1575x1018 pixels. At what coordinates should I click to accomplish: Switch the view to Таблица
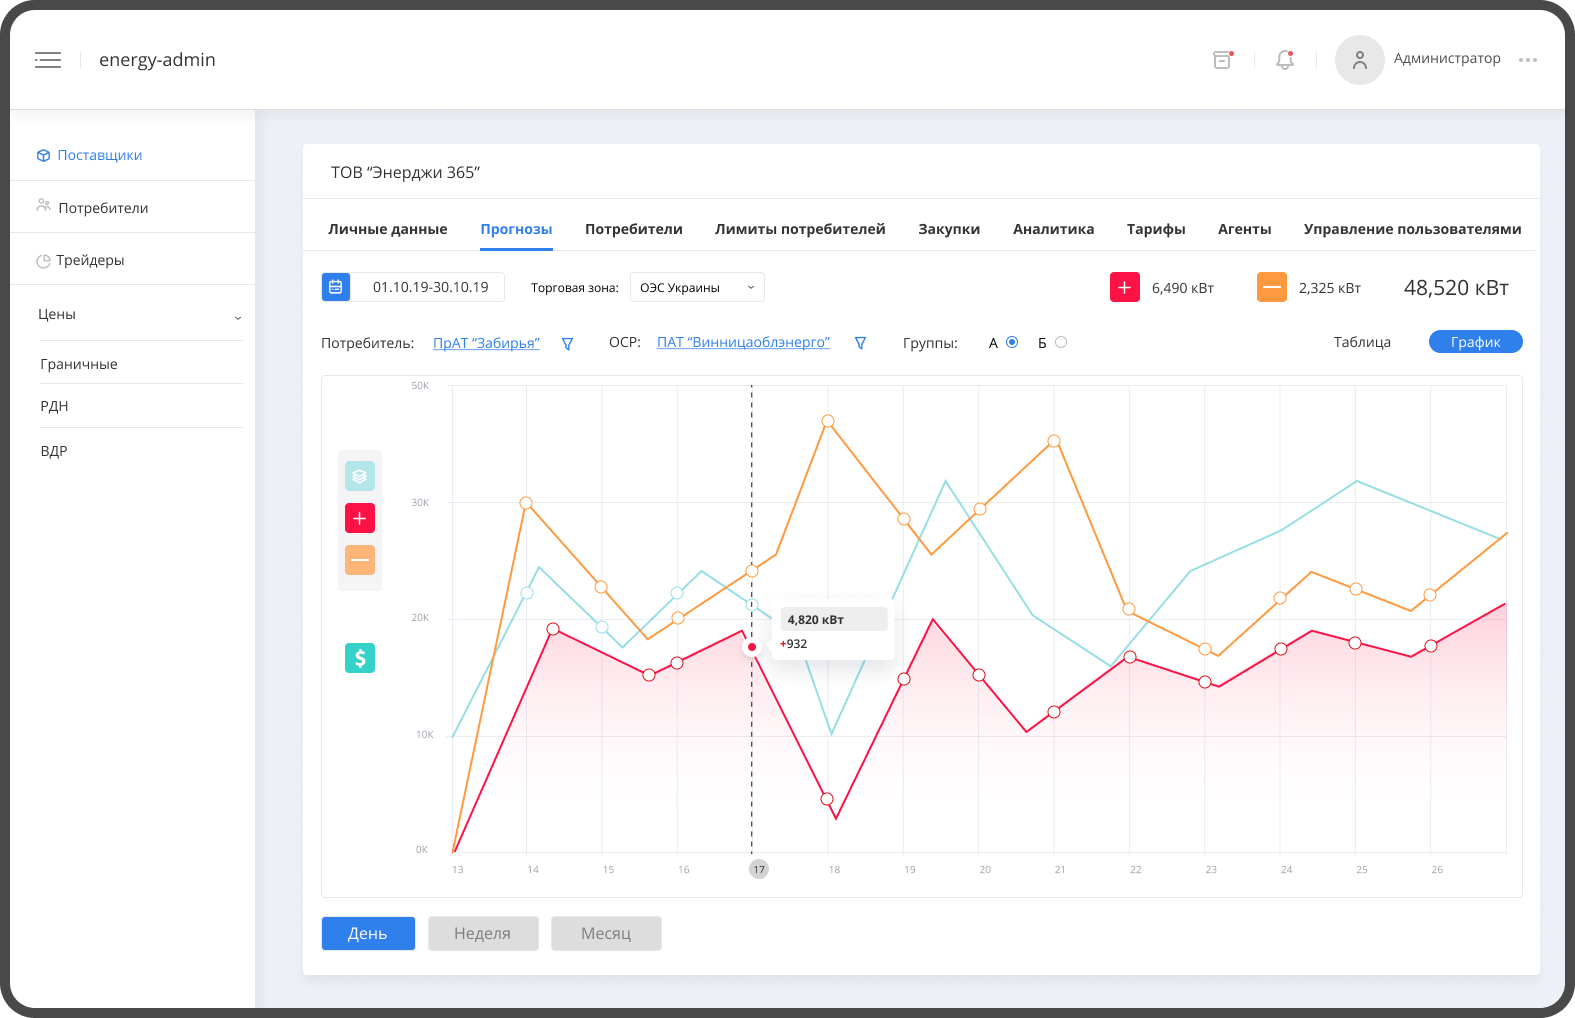(1362, 342)
